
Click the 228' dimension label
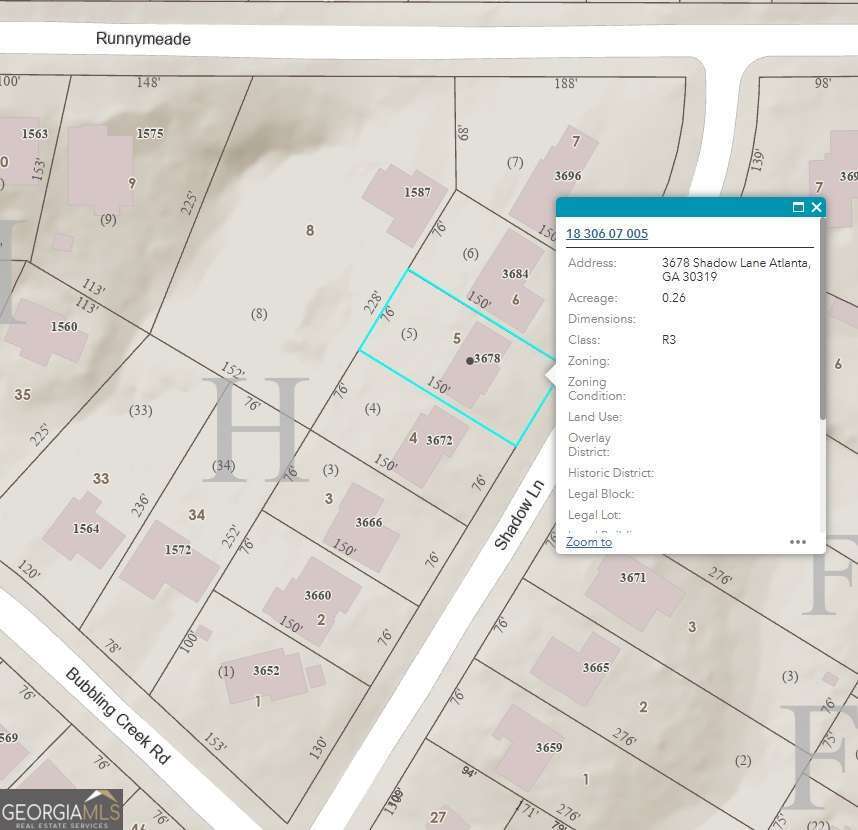[372, 303]
